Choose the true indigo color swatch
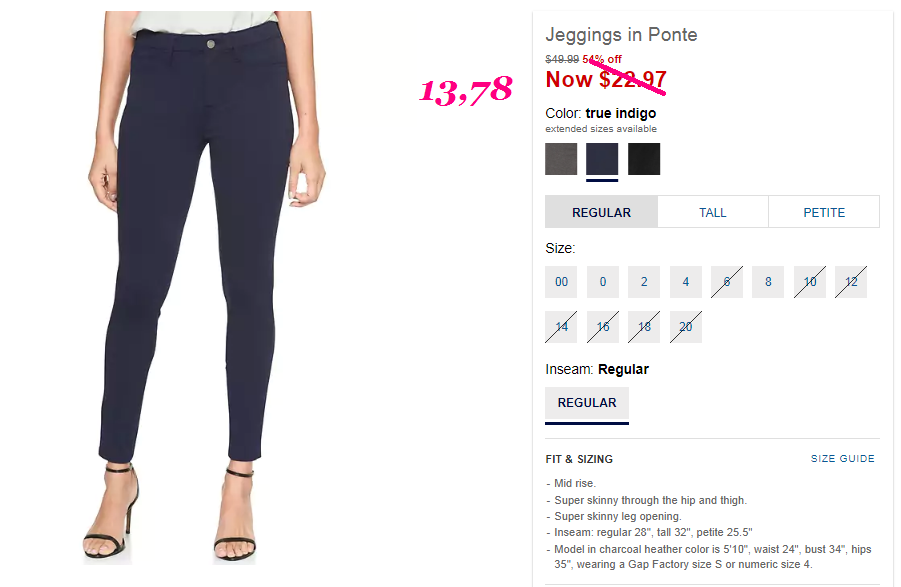 602,159
